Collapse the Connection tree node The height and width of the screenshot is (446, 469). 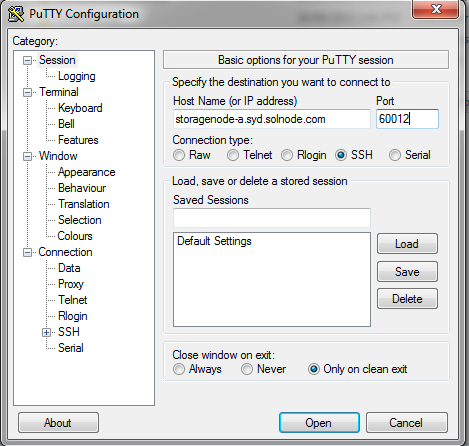pos(27,252)
